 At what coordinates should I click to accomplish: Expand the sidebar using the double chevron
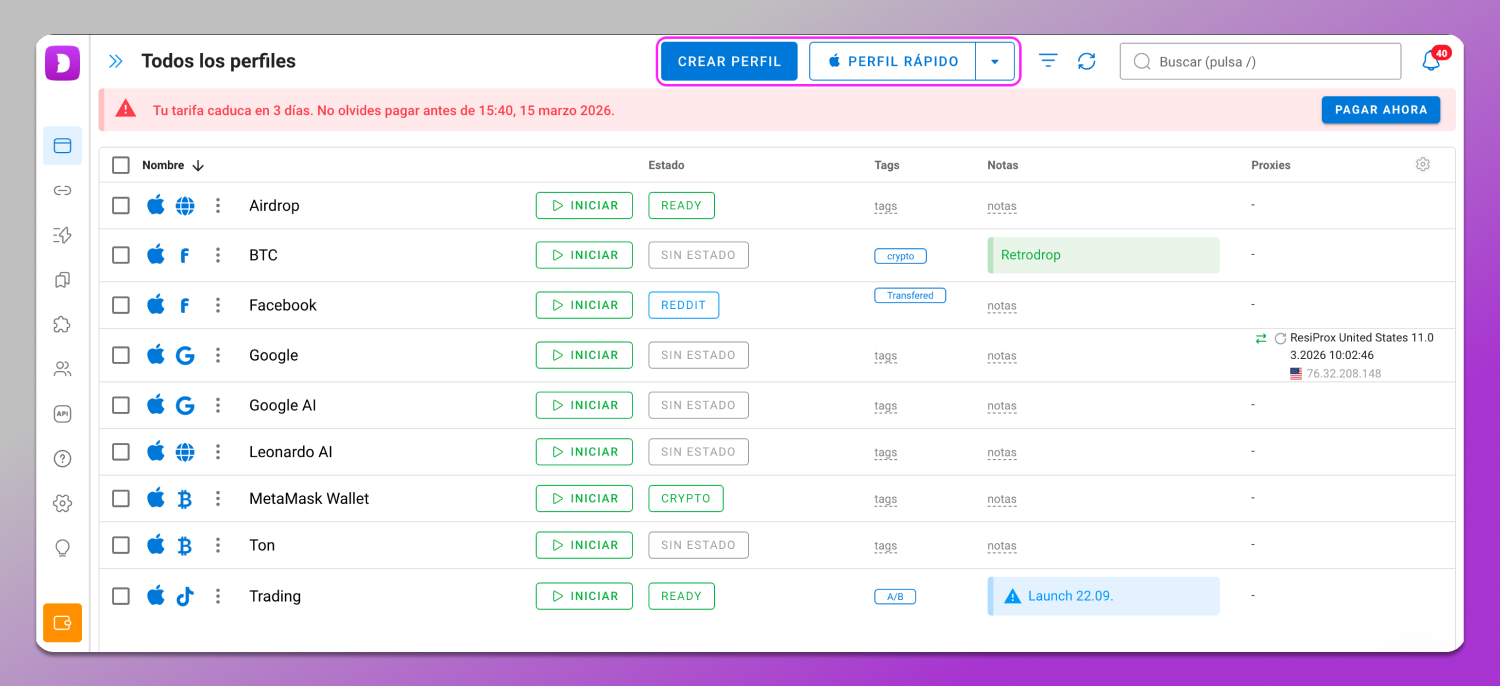[115, 60]
